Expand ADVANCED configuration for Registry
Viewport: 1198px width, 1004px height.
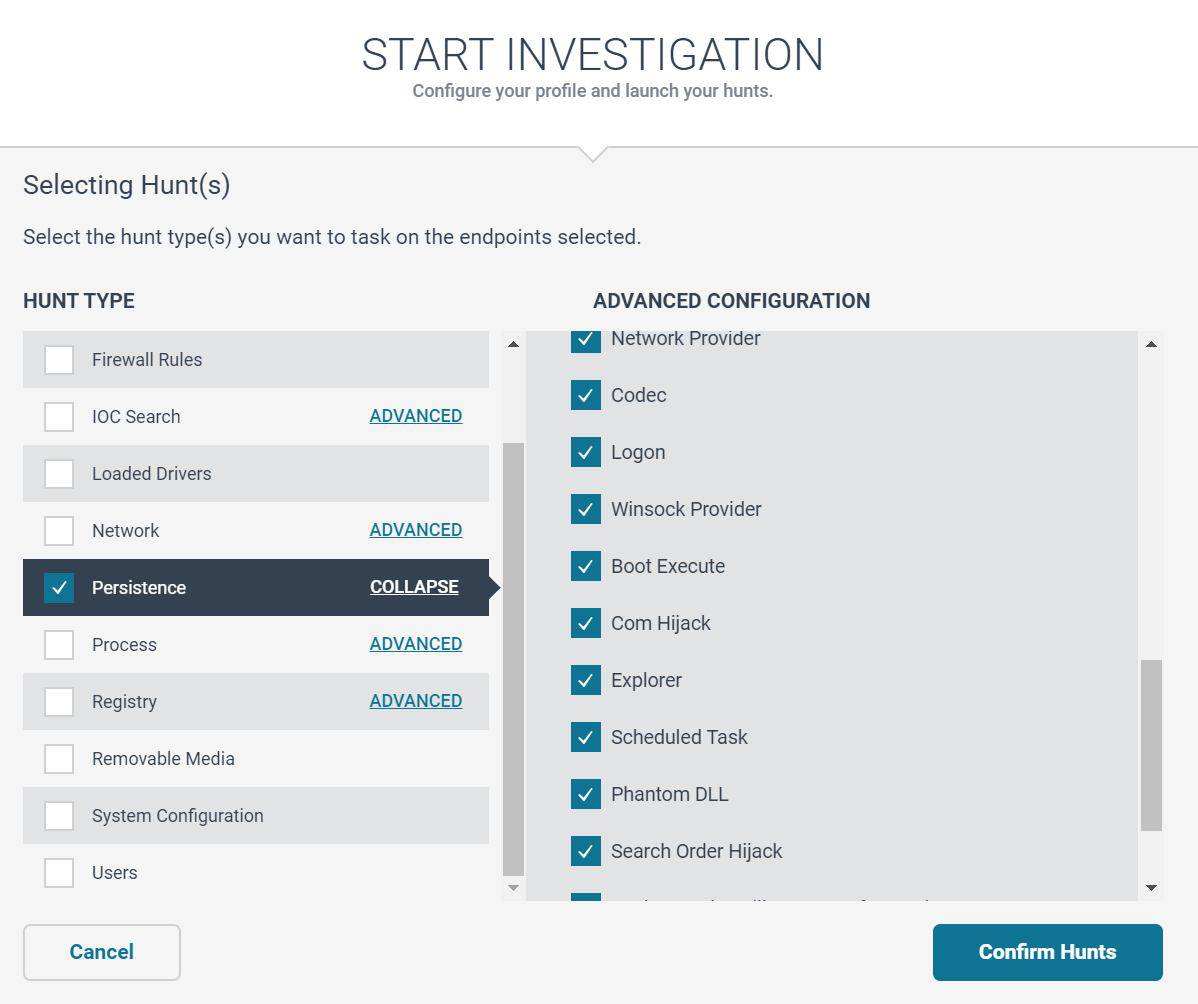(x=416, y=701)
